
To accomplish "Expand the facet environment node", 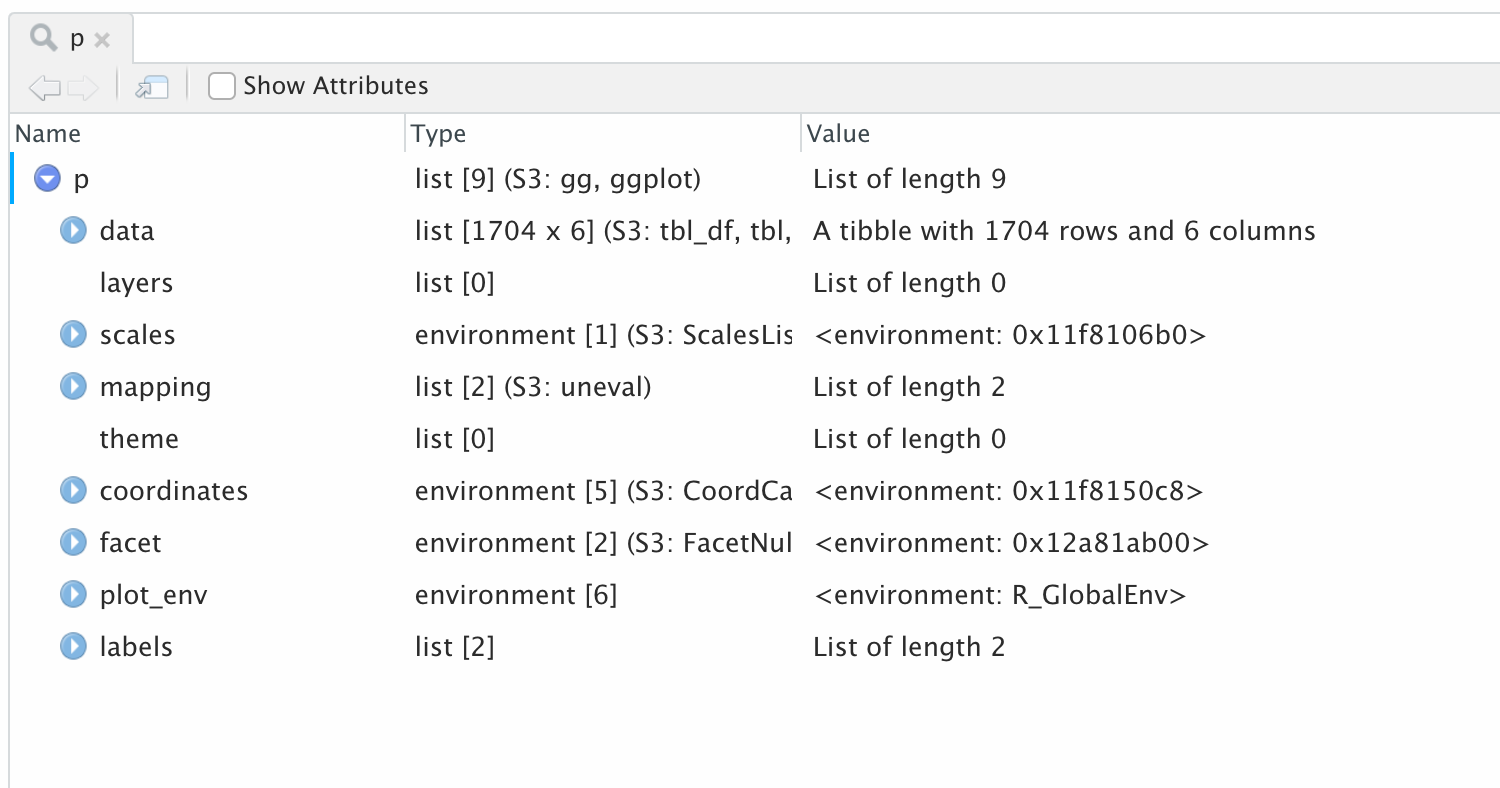I will pos(73,543).
